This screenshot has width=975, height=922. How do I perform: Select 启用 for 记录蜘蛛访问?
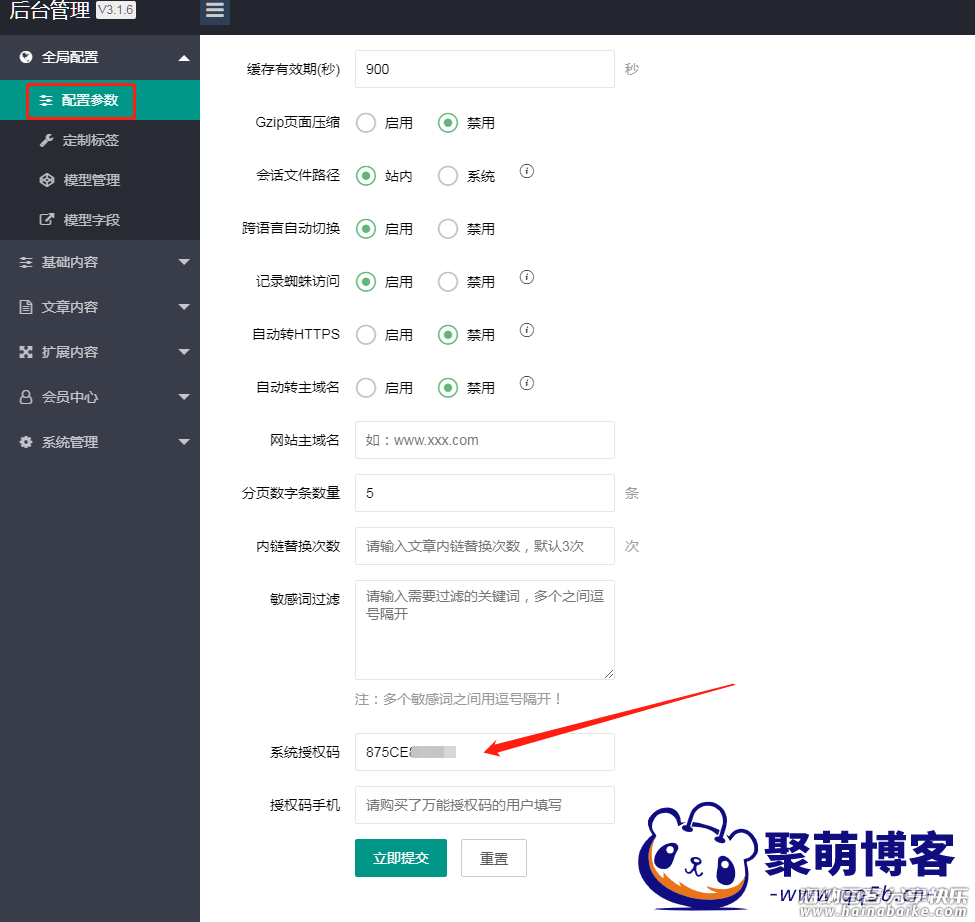(x=366, y=282)
